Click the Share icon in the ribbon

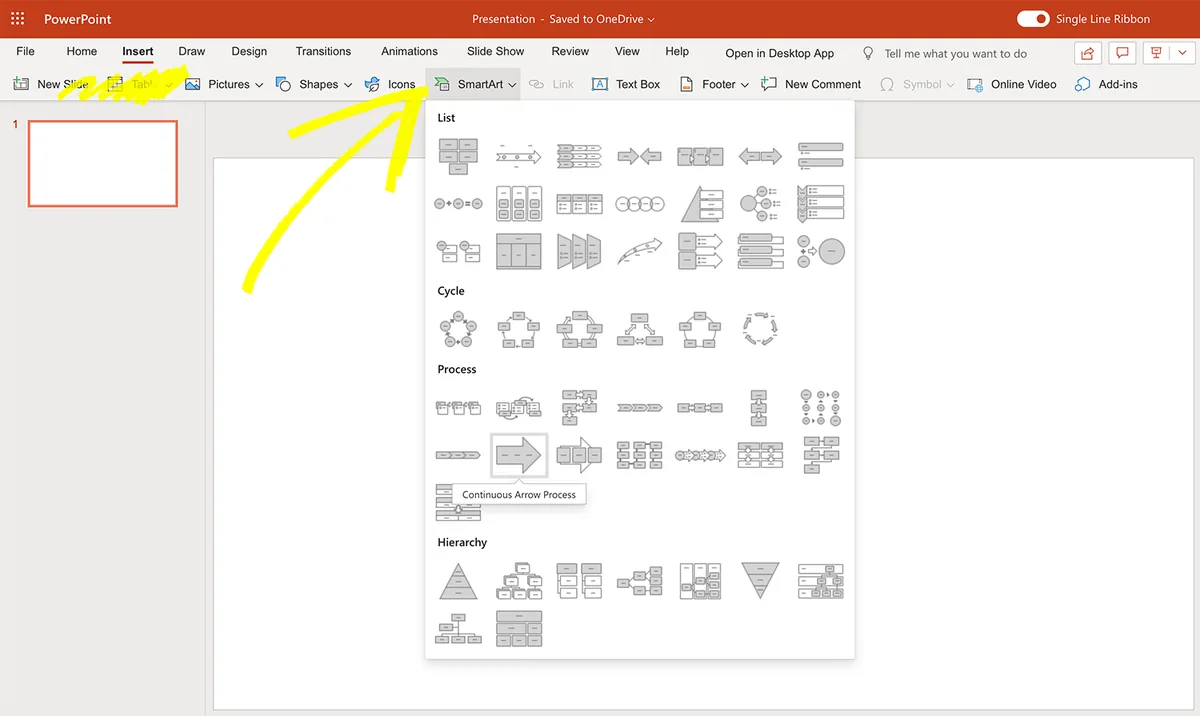pyautogui.click(x=1088, y=53)
